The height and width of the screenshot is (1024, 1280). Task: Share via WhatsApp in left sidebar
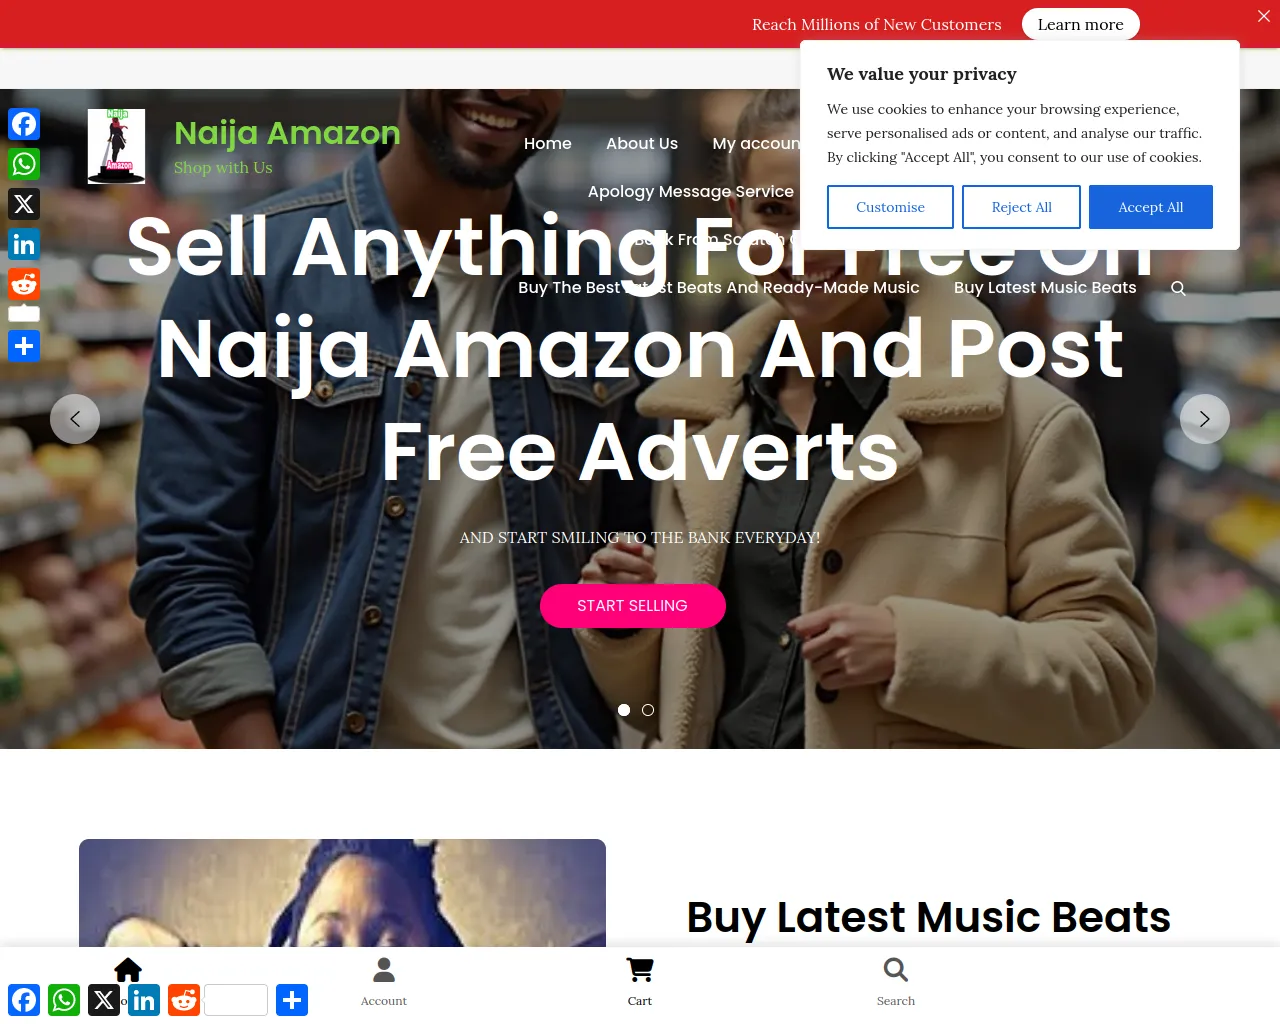pyautogui.click(x=24, y=164)
